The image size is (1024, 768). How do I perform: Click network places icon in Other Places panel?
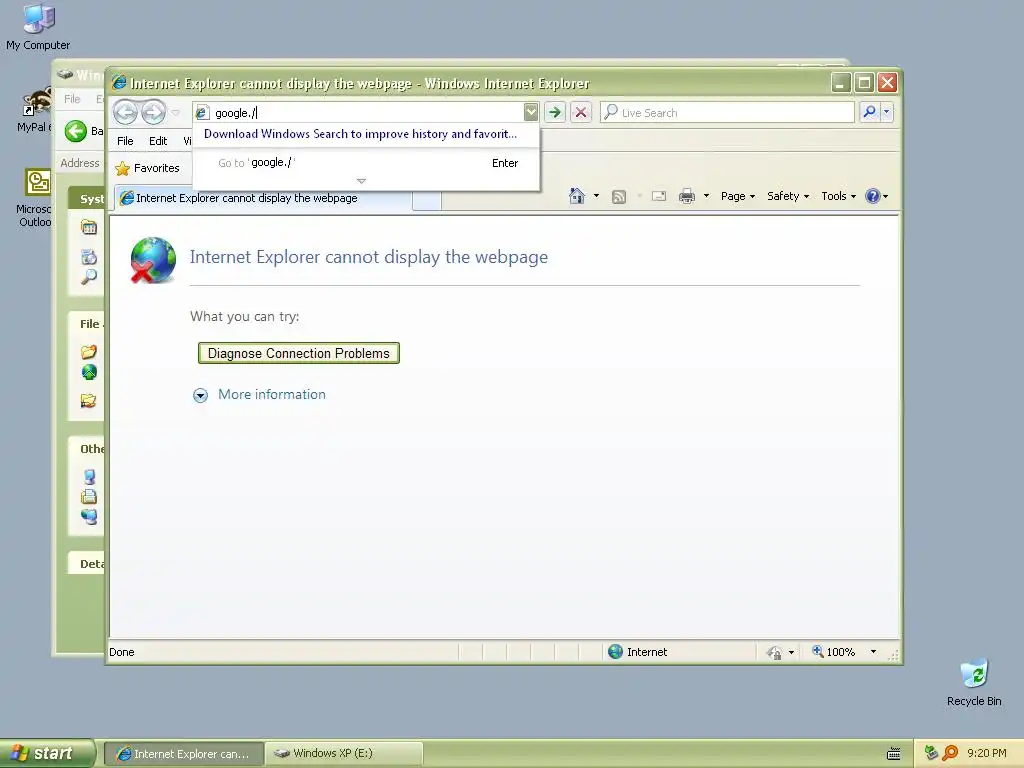89,517
